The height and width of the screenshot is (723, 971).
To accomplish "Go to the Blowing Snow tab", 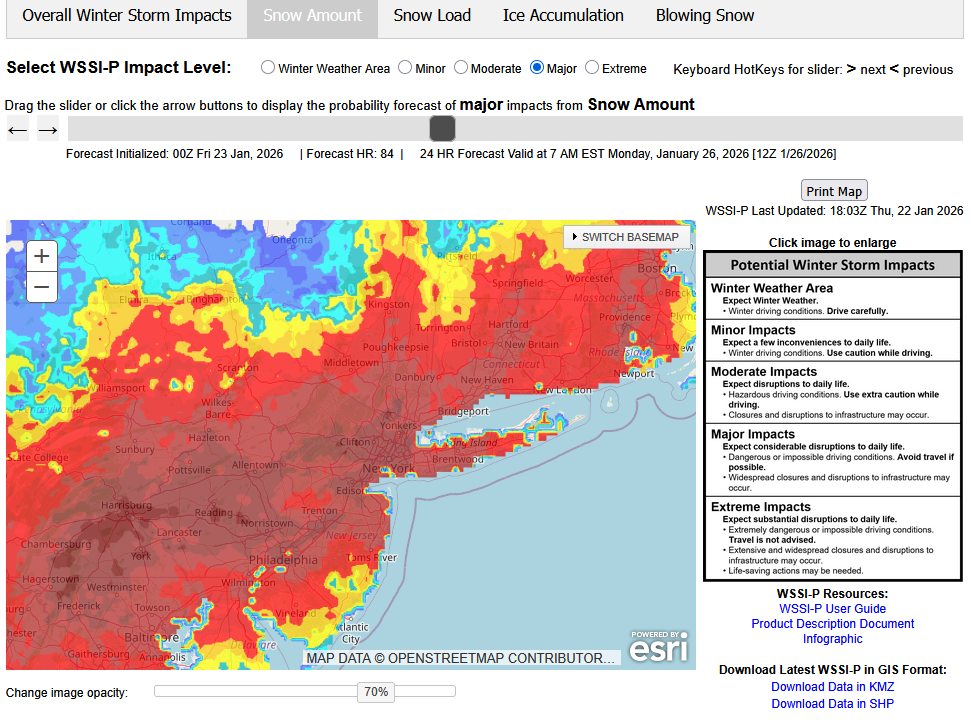I will 705,16.
